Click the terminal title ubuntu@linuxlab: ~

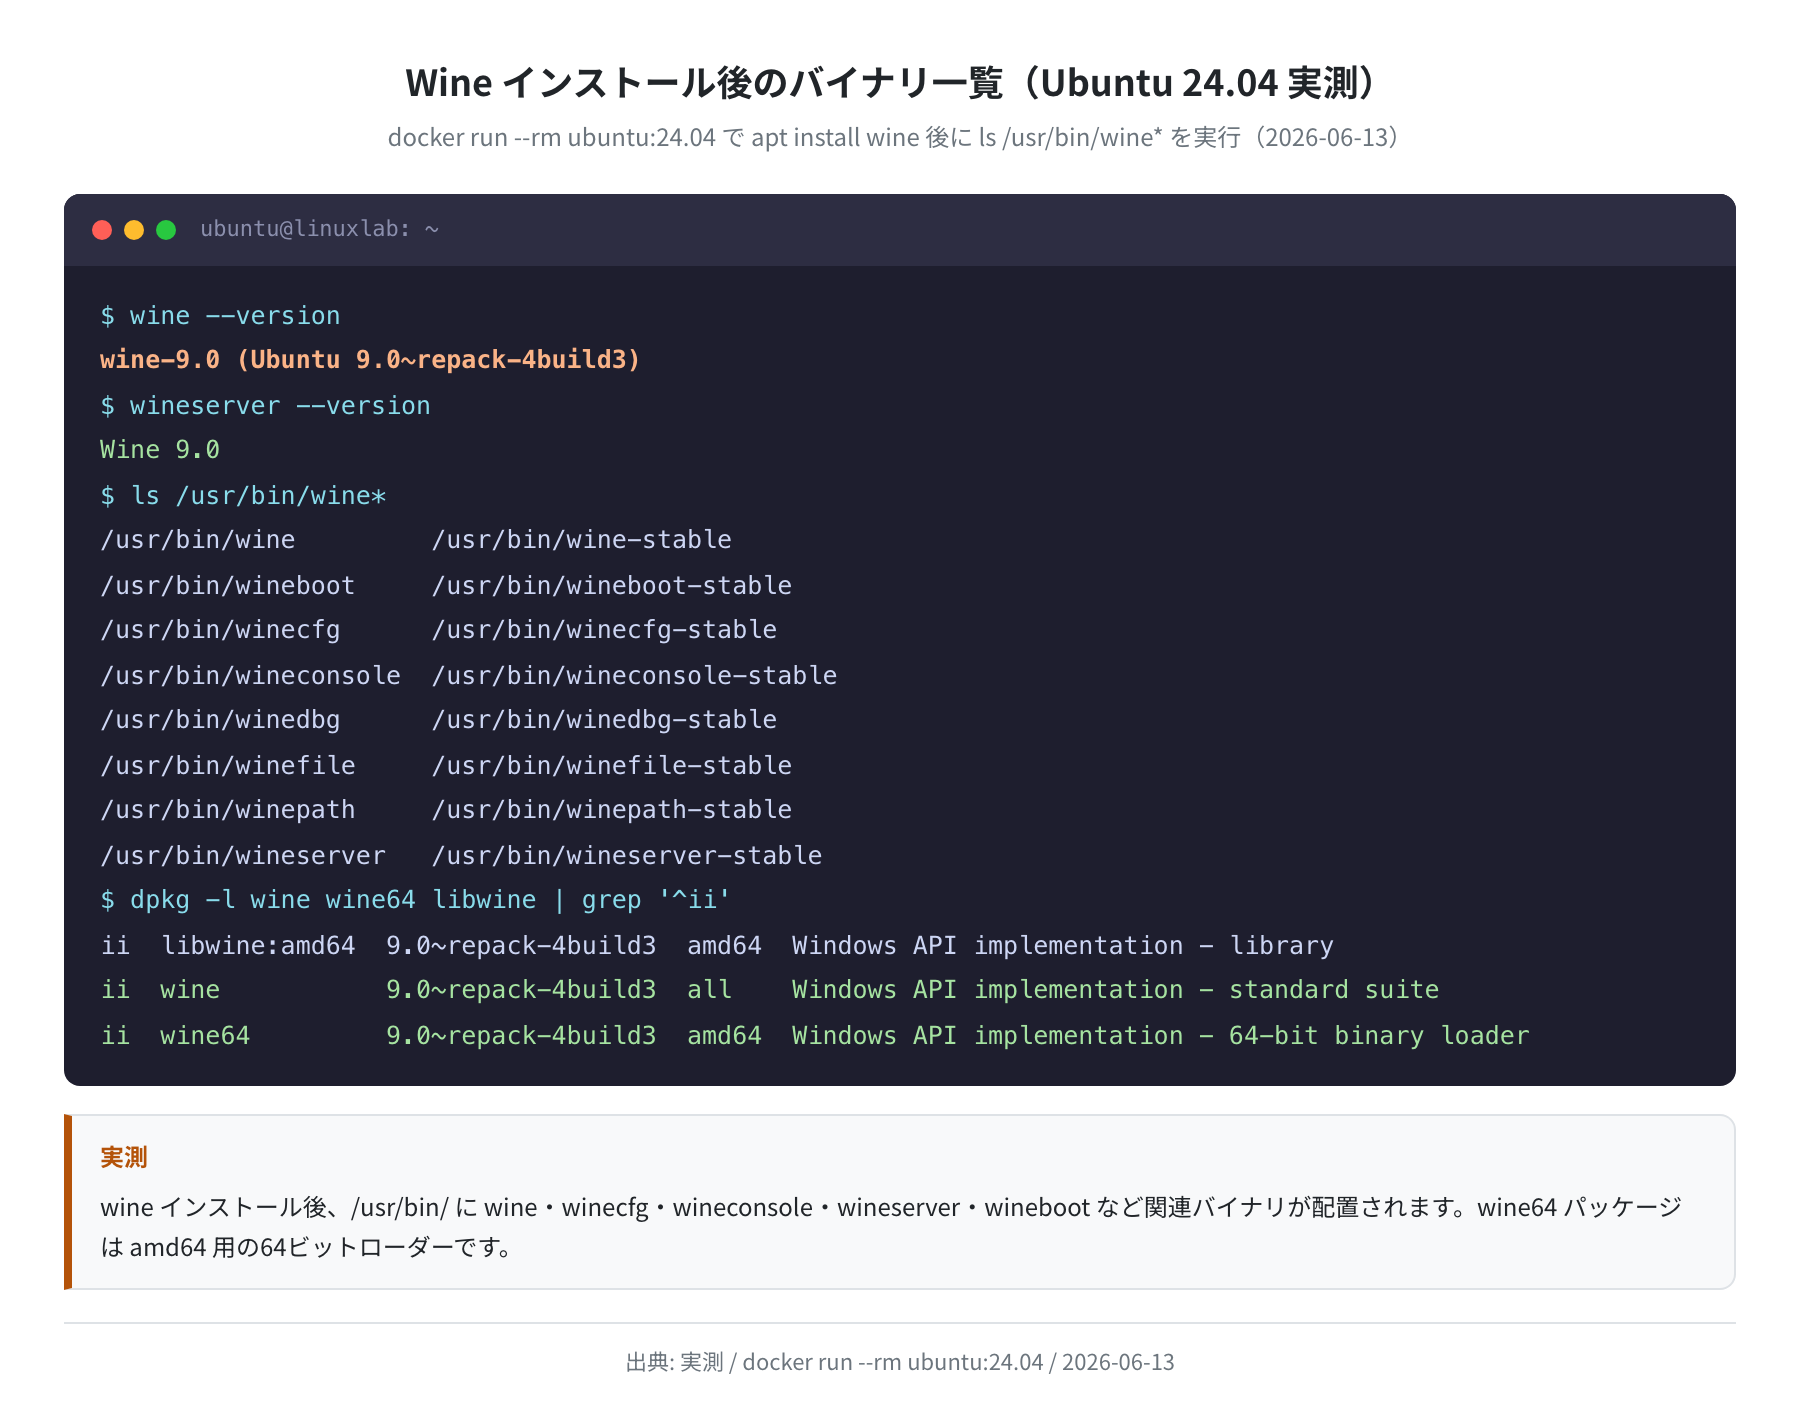coord(320,229)
